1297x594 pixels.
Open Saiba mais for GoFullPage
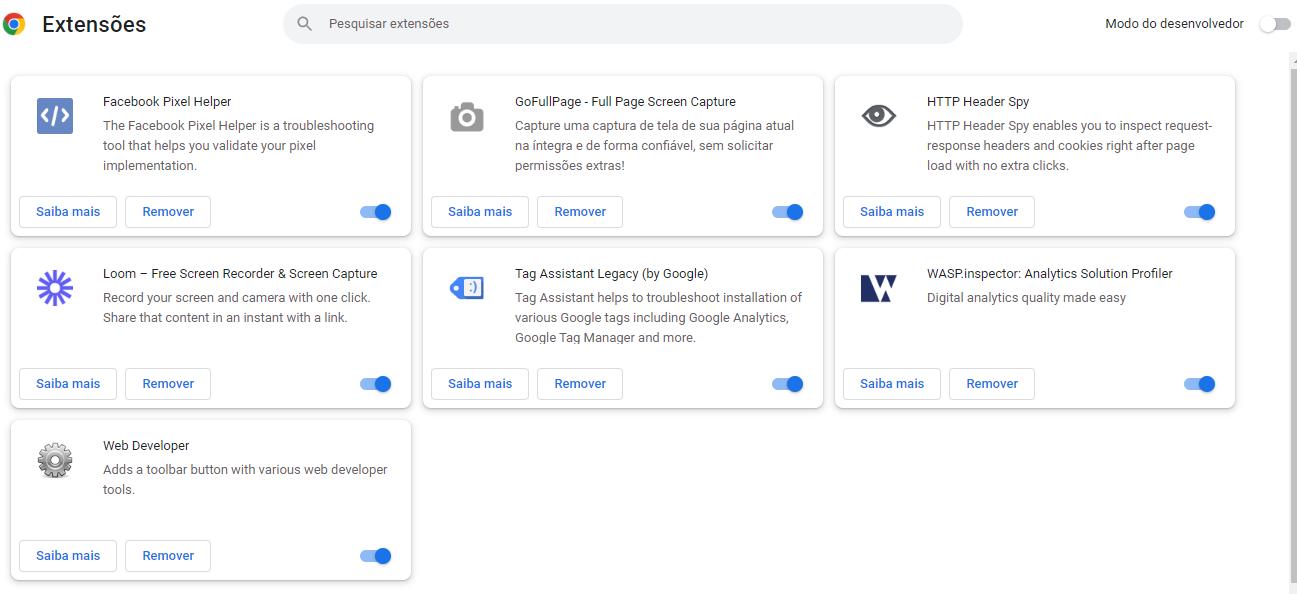click(x=480, y=212)
